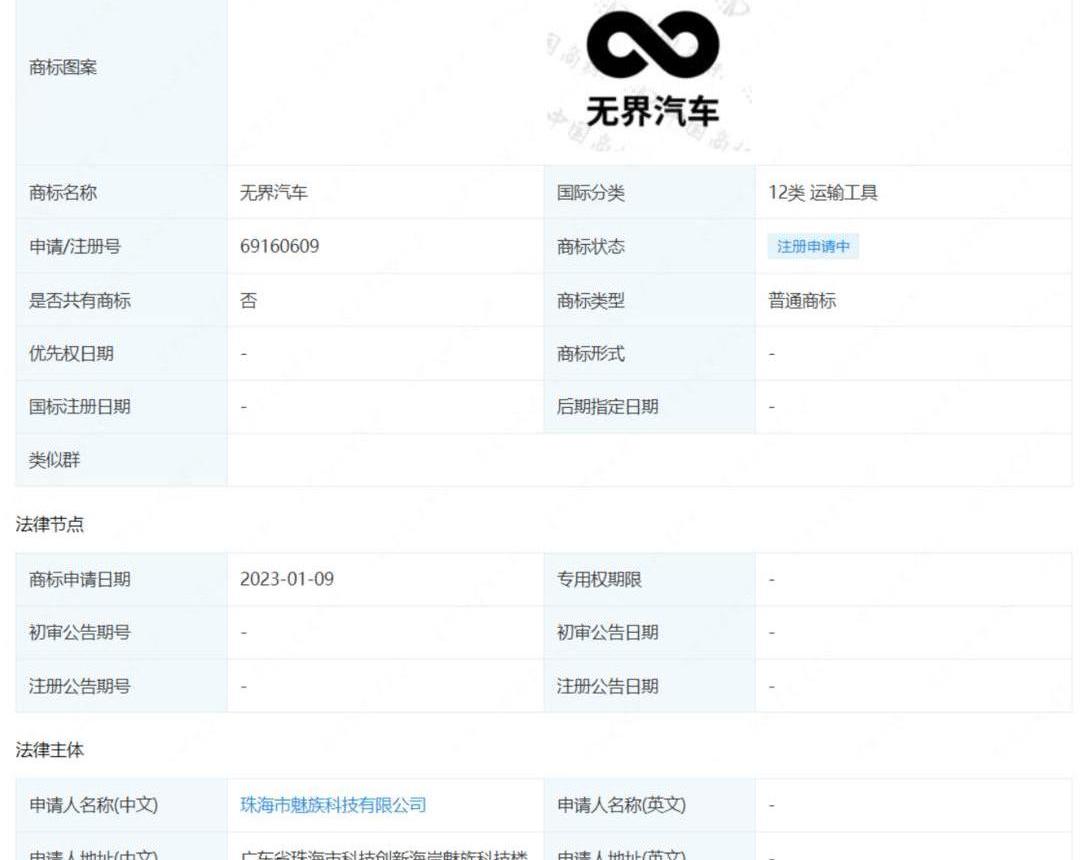Select the 国标注册日期 field label
The image size is (1080, 860).
pyautogui.click(x=80, y=406)
